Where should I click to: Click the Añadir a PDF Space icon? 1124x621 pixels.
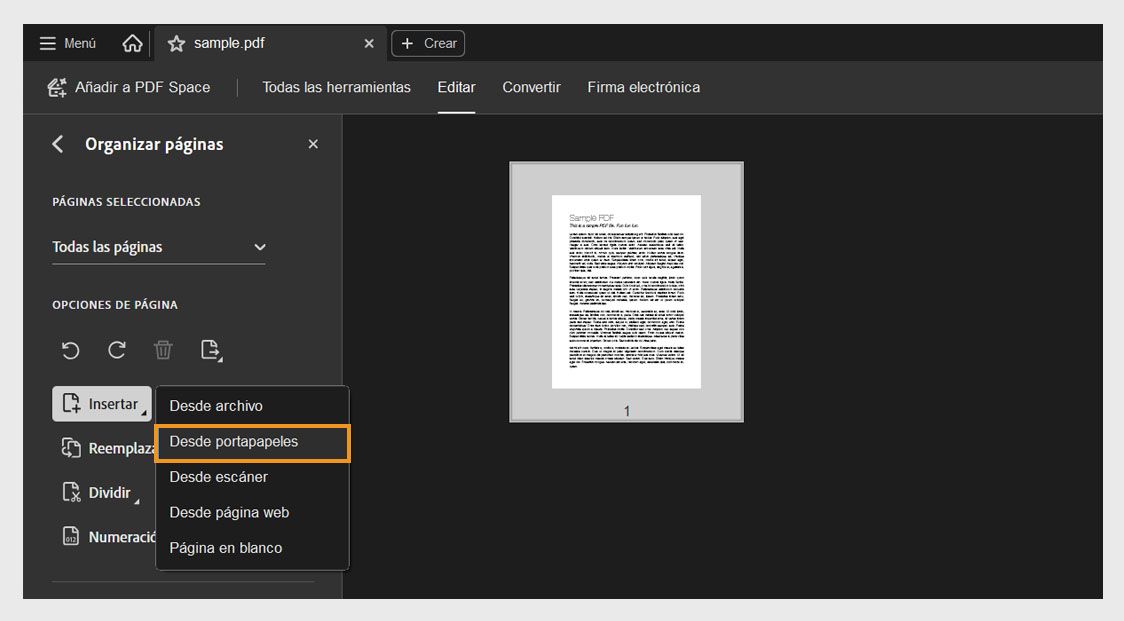pos(58,87)
